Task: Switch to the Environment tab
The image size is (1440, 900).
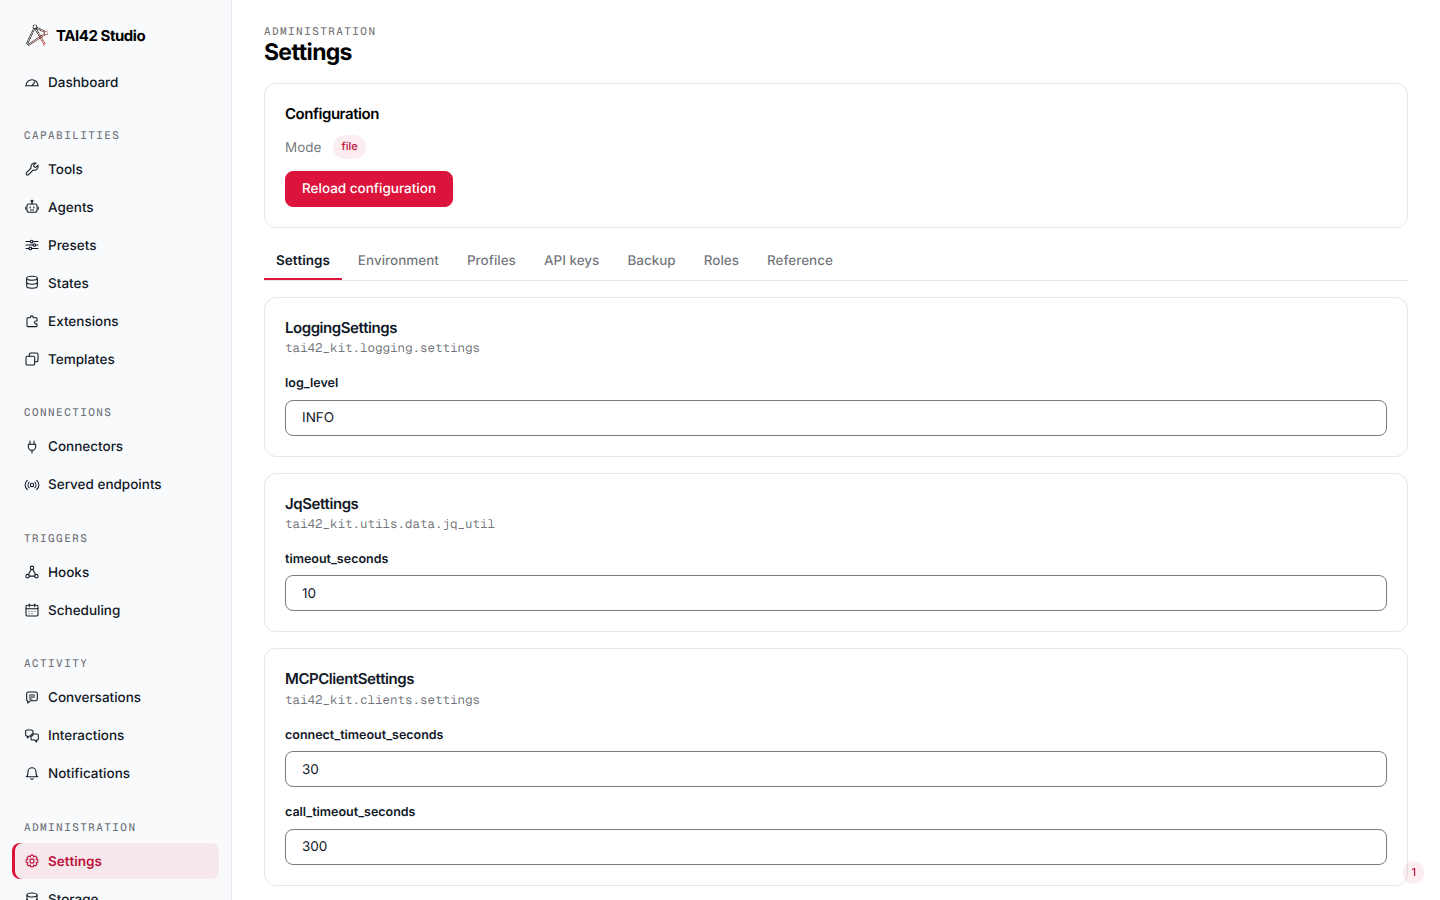Action: pos(398,261)
